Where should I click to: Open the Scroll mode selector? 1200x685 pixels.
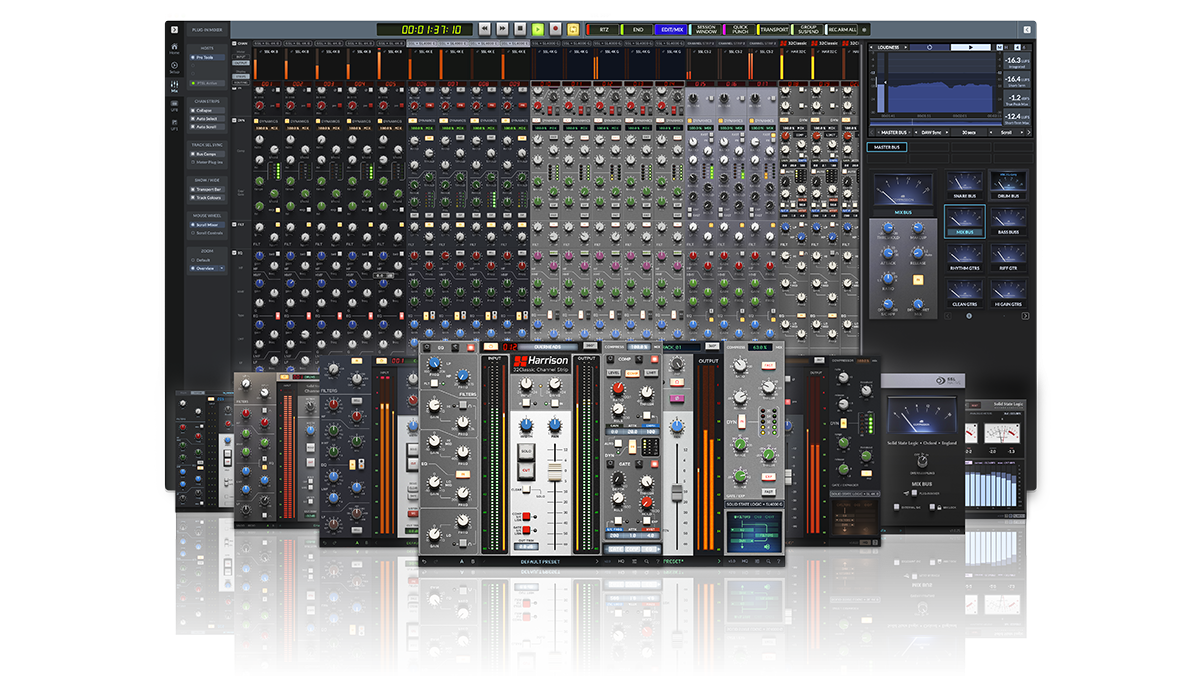[1006, 132]
